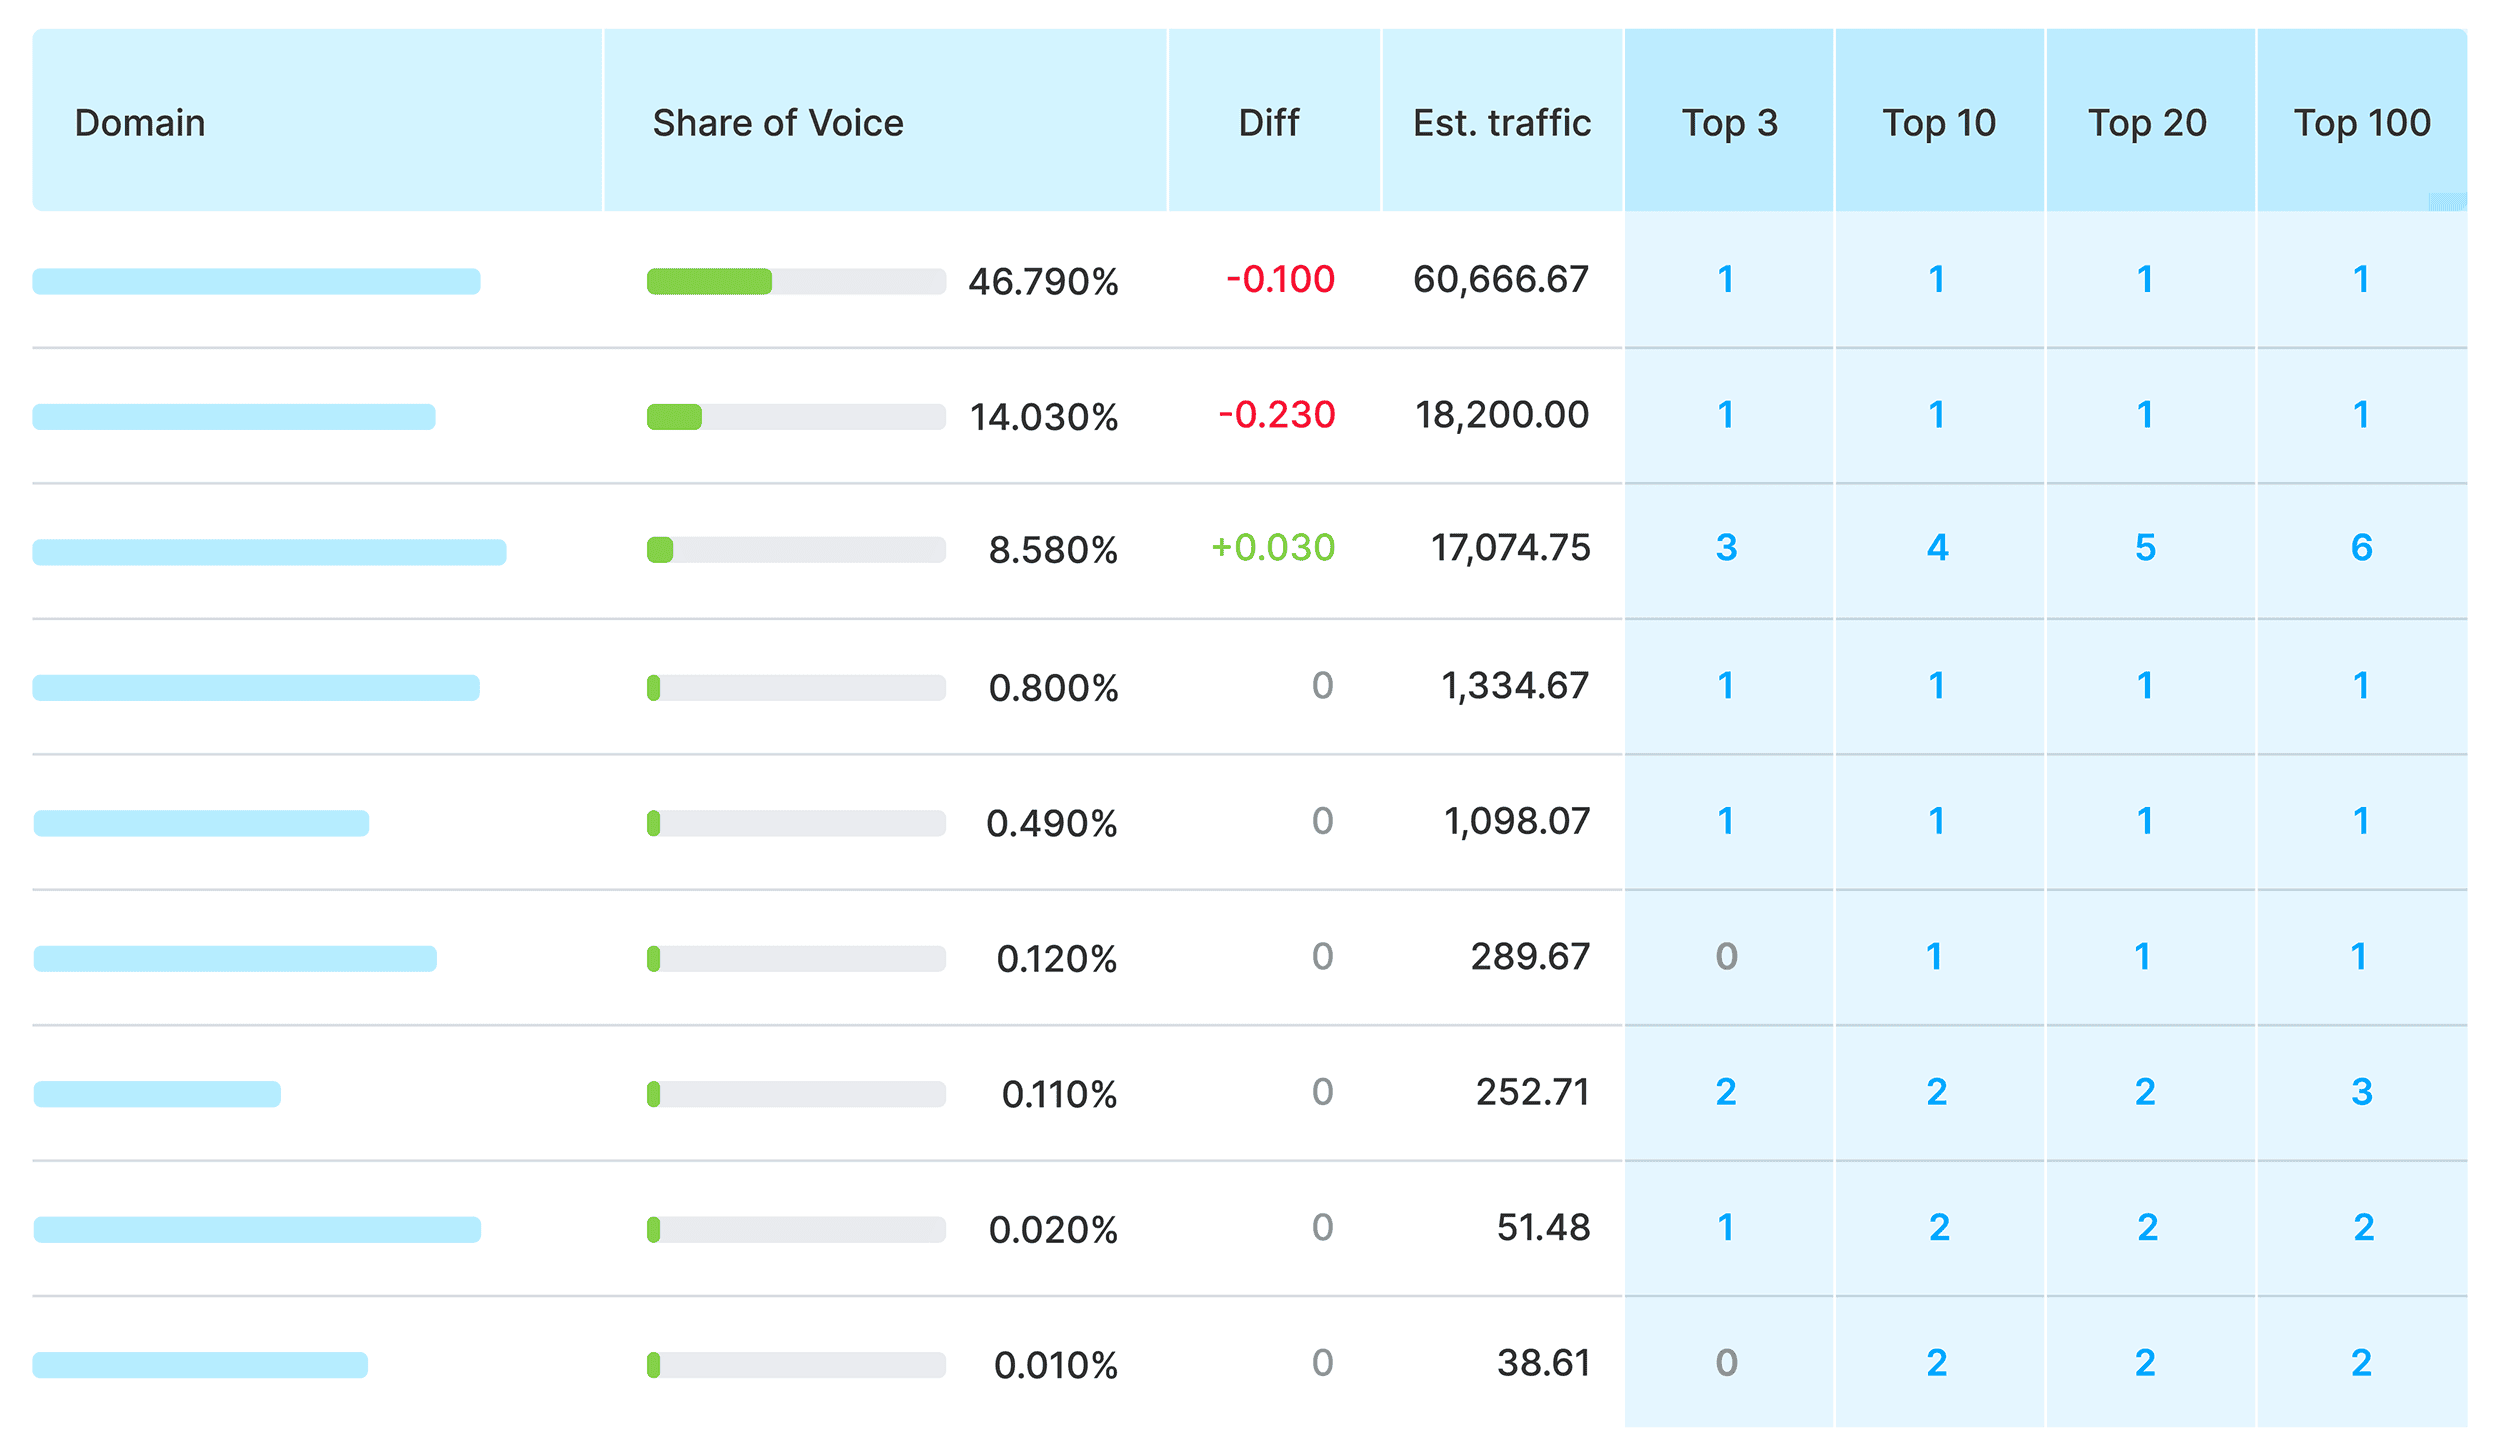Sort the table by Domain column
2500x1456 pixels.
click(140, 122)
